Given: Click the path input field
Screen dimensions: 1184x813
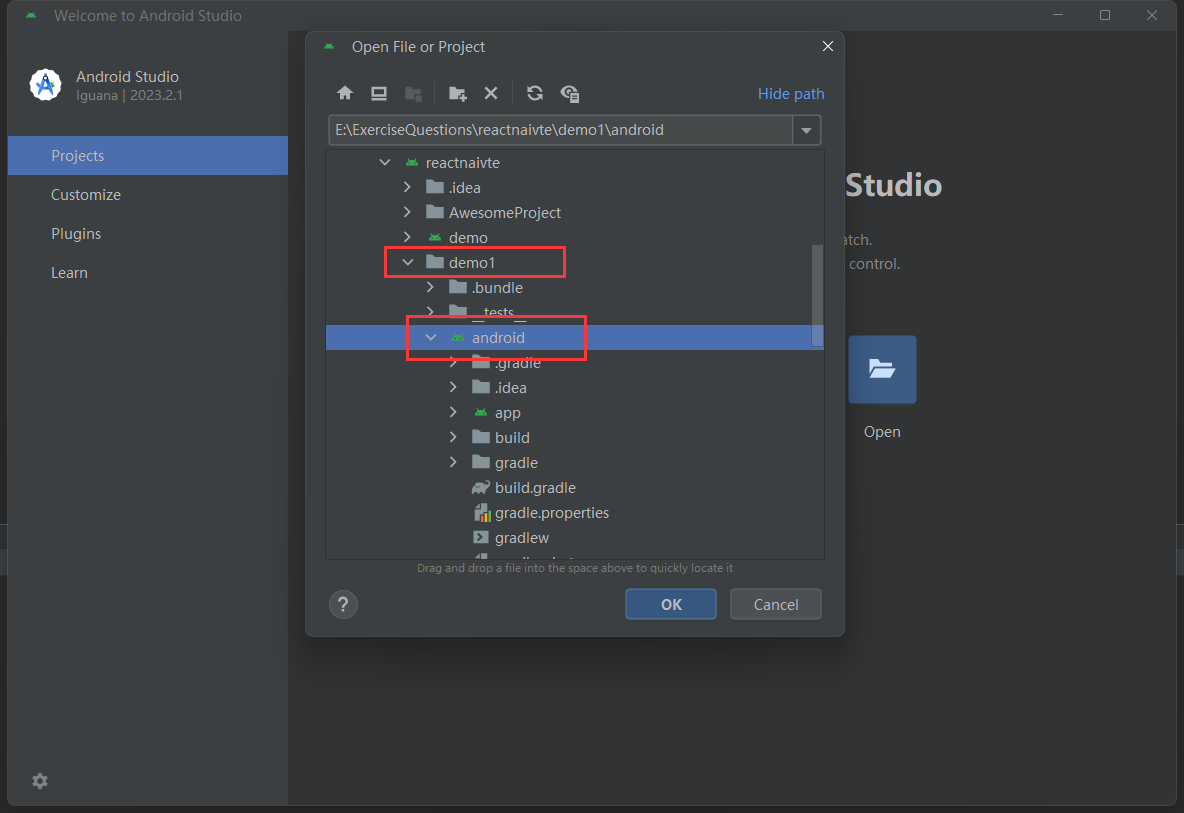Looking at the screenshot, I should tap(560, 130).
